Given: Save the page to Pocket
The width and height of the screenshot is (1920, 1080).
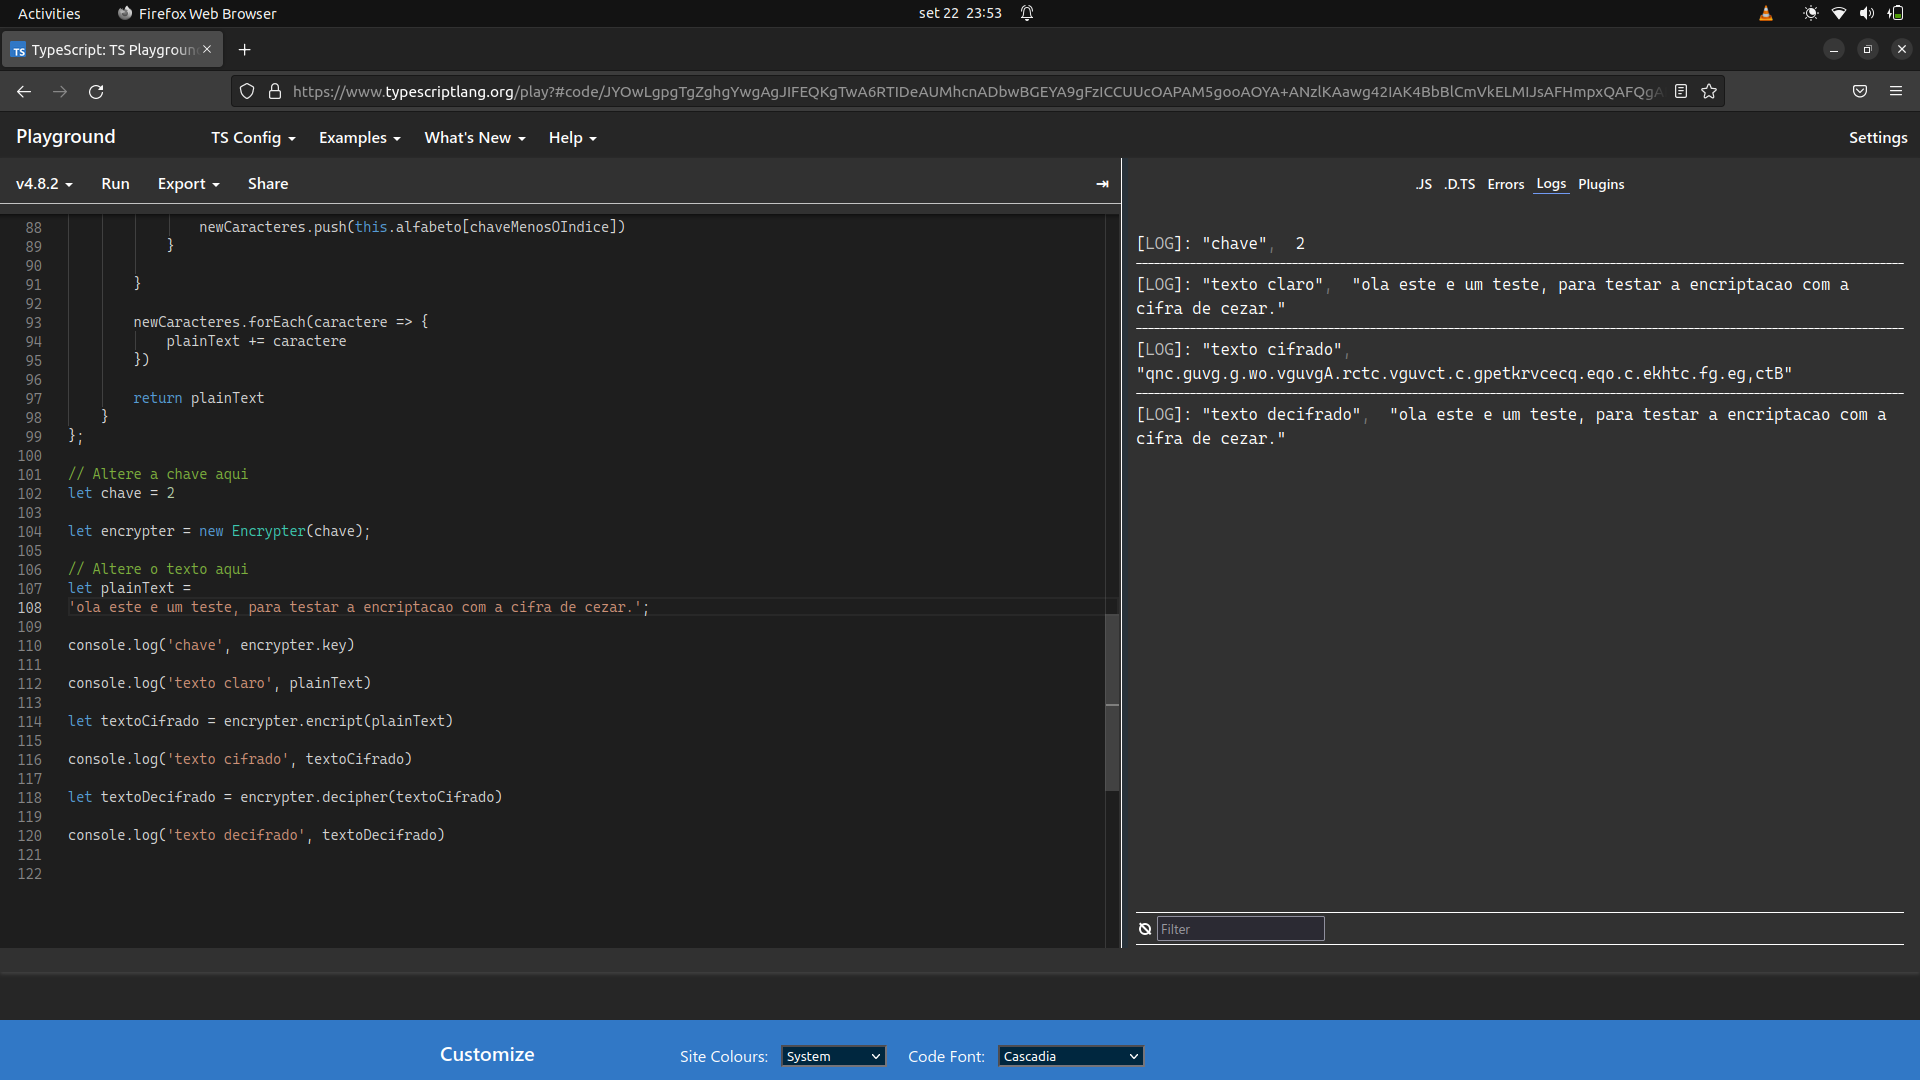Looking at the screenshot, I should (x=1860, y=91).
